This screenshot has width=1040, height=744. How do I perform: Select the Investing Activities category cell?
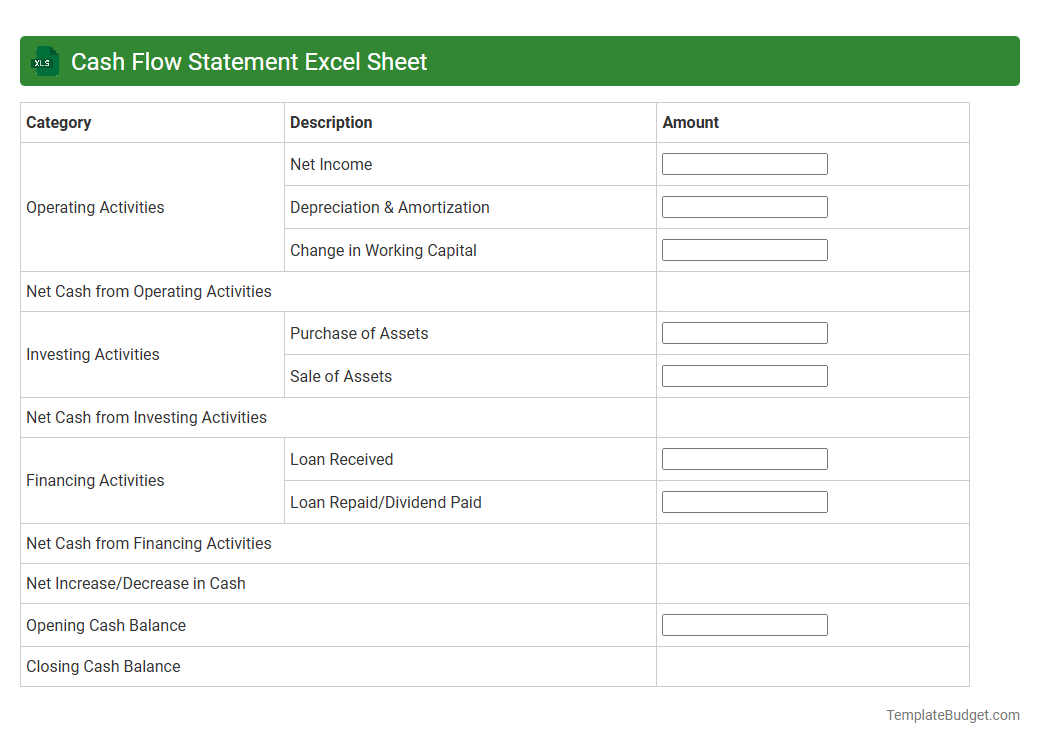coord(92,354)
